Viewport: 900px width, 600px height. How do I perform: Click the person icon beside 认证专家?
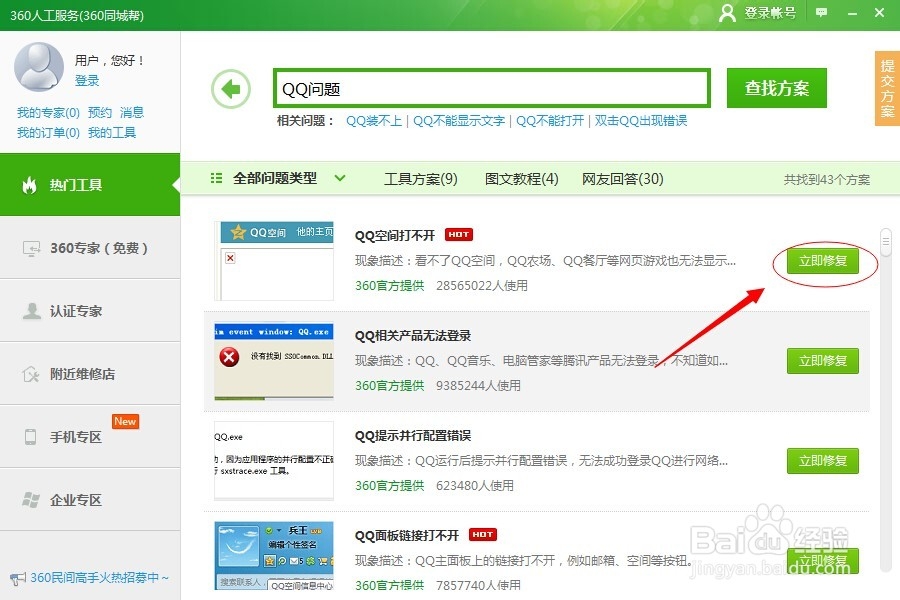[x=31, y=311]
